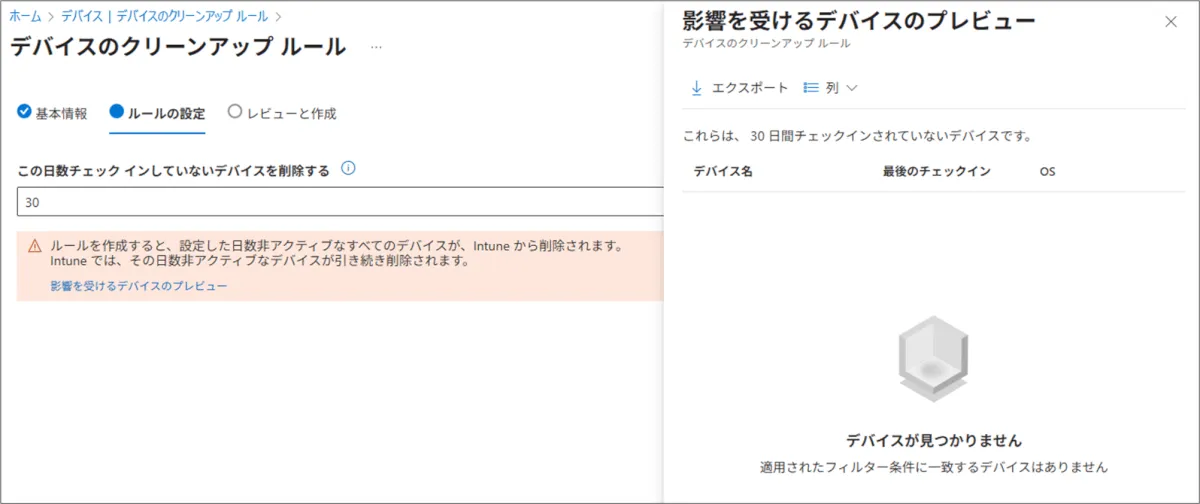Viewport: 1200px width, 504px height.
Task: Click the columns list icon
Action: (811, 88)
